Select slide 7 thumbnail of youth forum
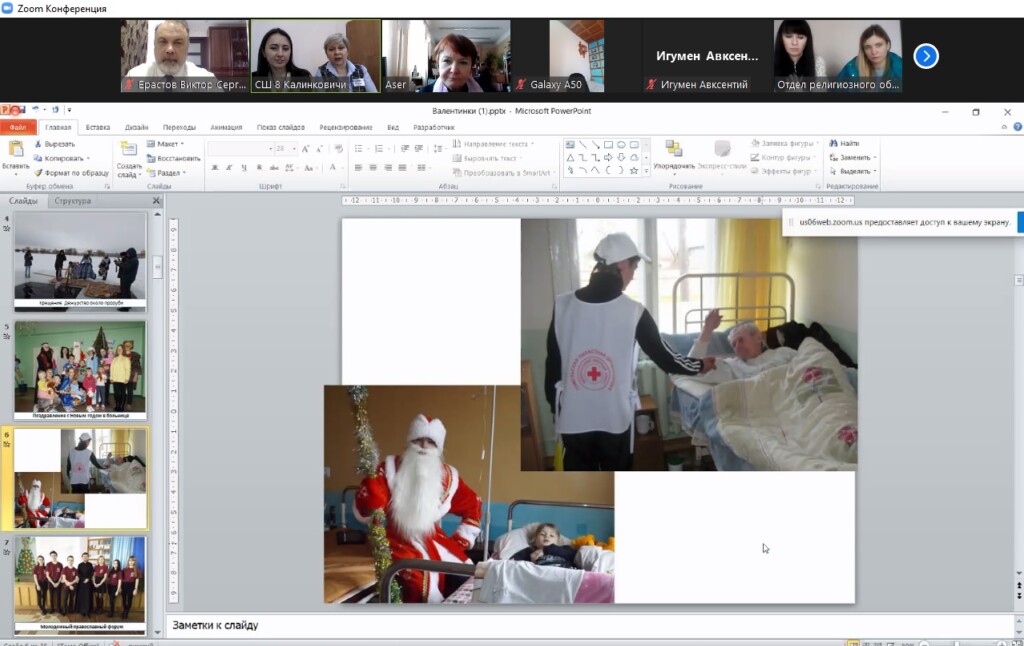The width and height of the screenshot is (1024, 646). click(x=80, y=585)
